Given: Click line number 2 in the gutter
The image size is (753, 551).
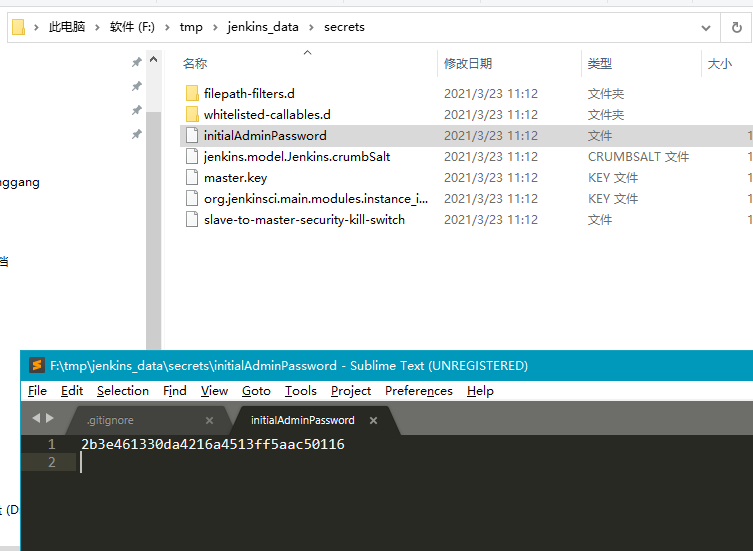Looking at the screenshot, I should point(51,462).
